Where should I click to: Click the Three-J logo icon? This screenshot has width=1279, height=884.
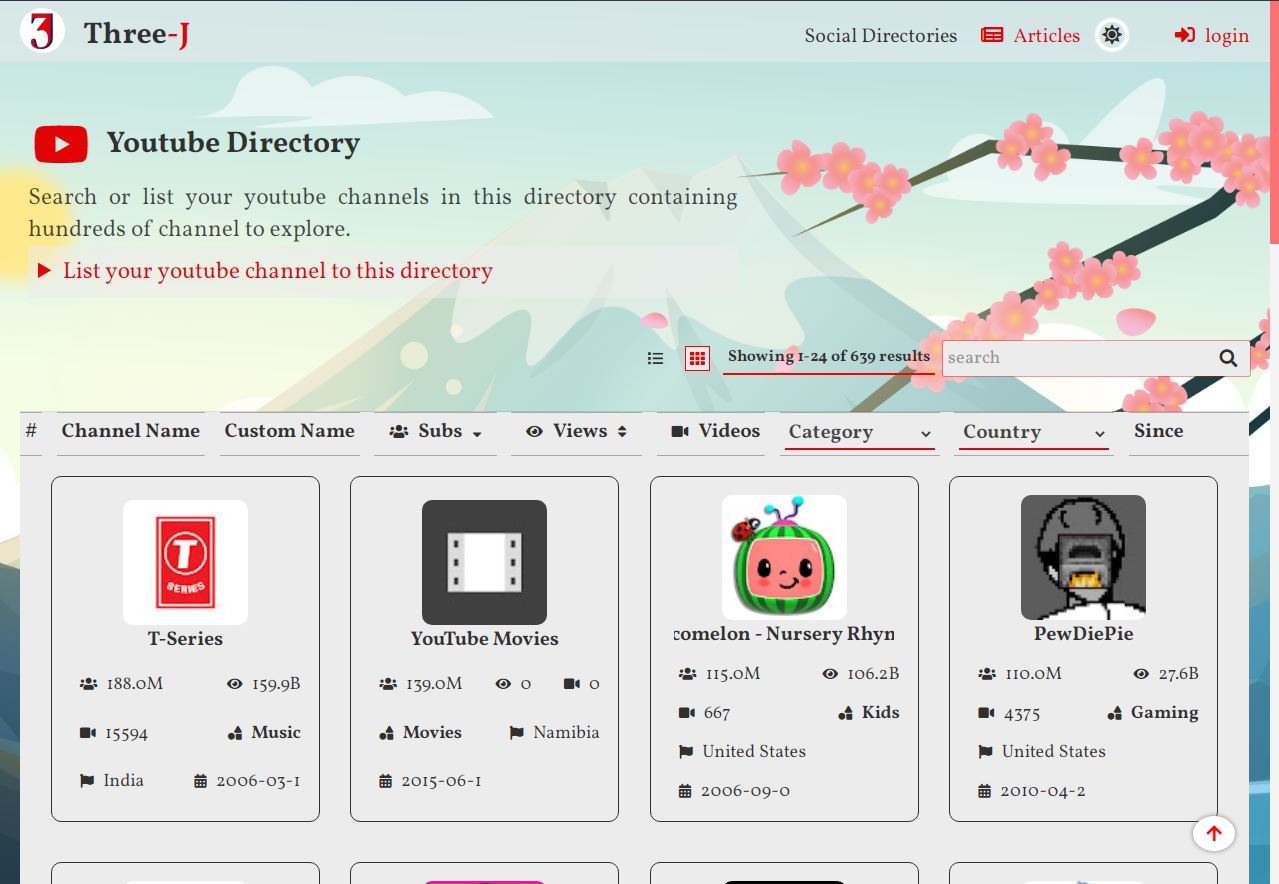coord(42,32)
